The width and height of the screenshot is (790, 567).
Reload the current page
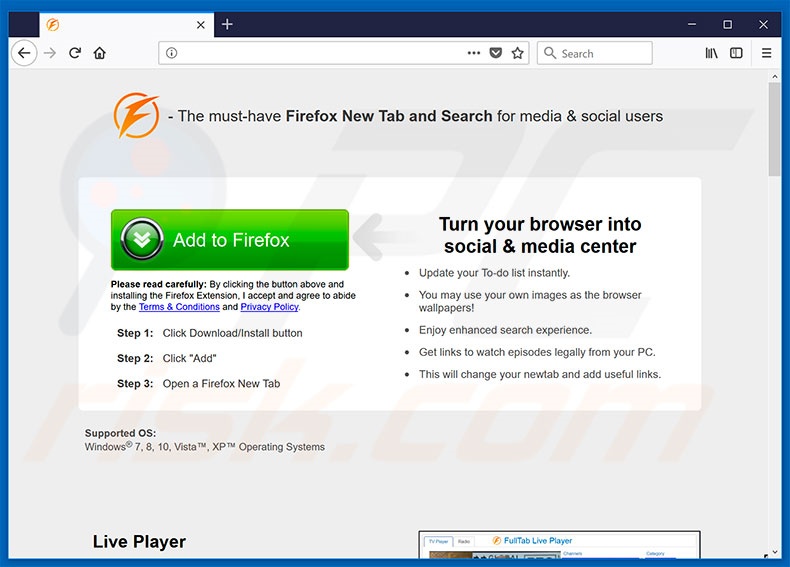click(x=75, y=53)
